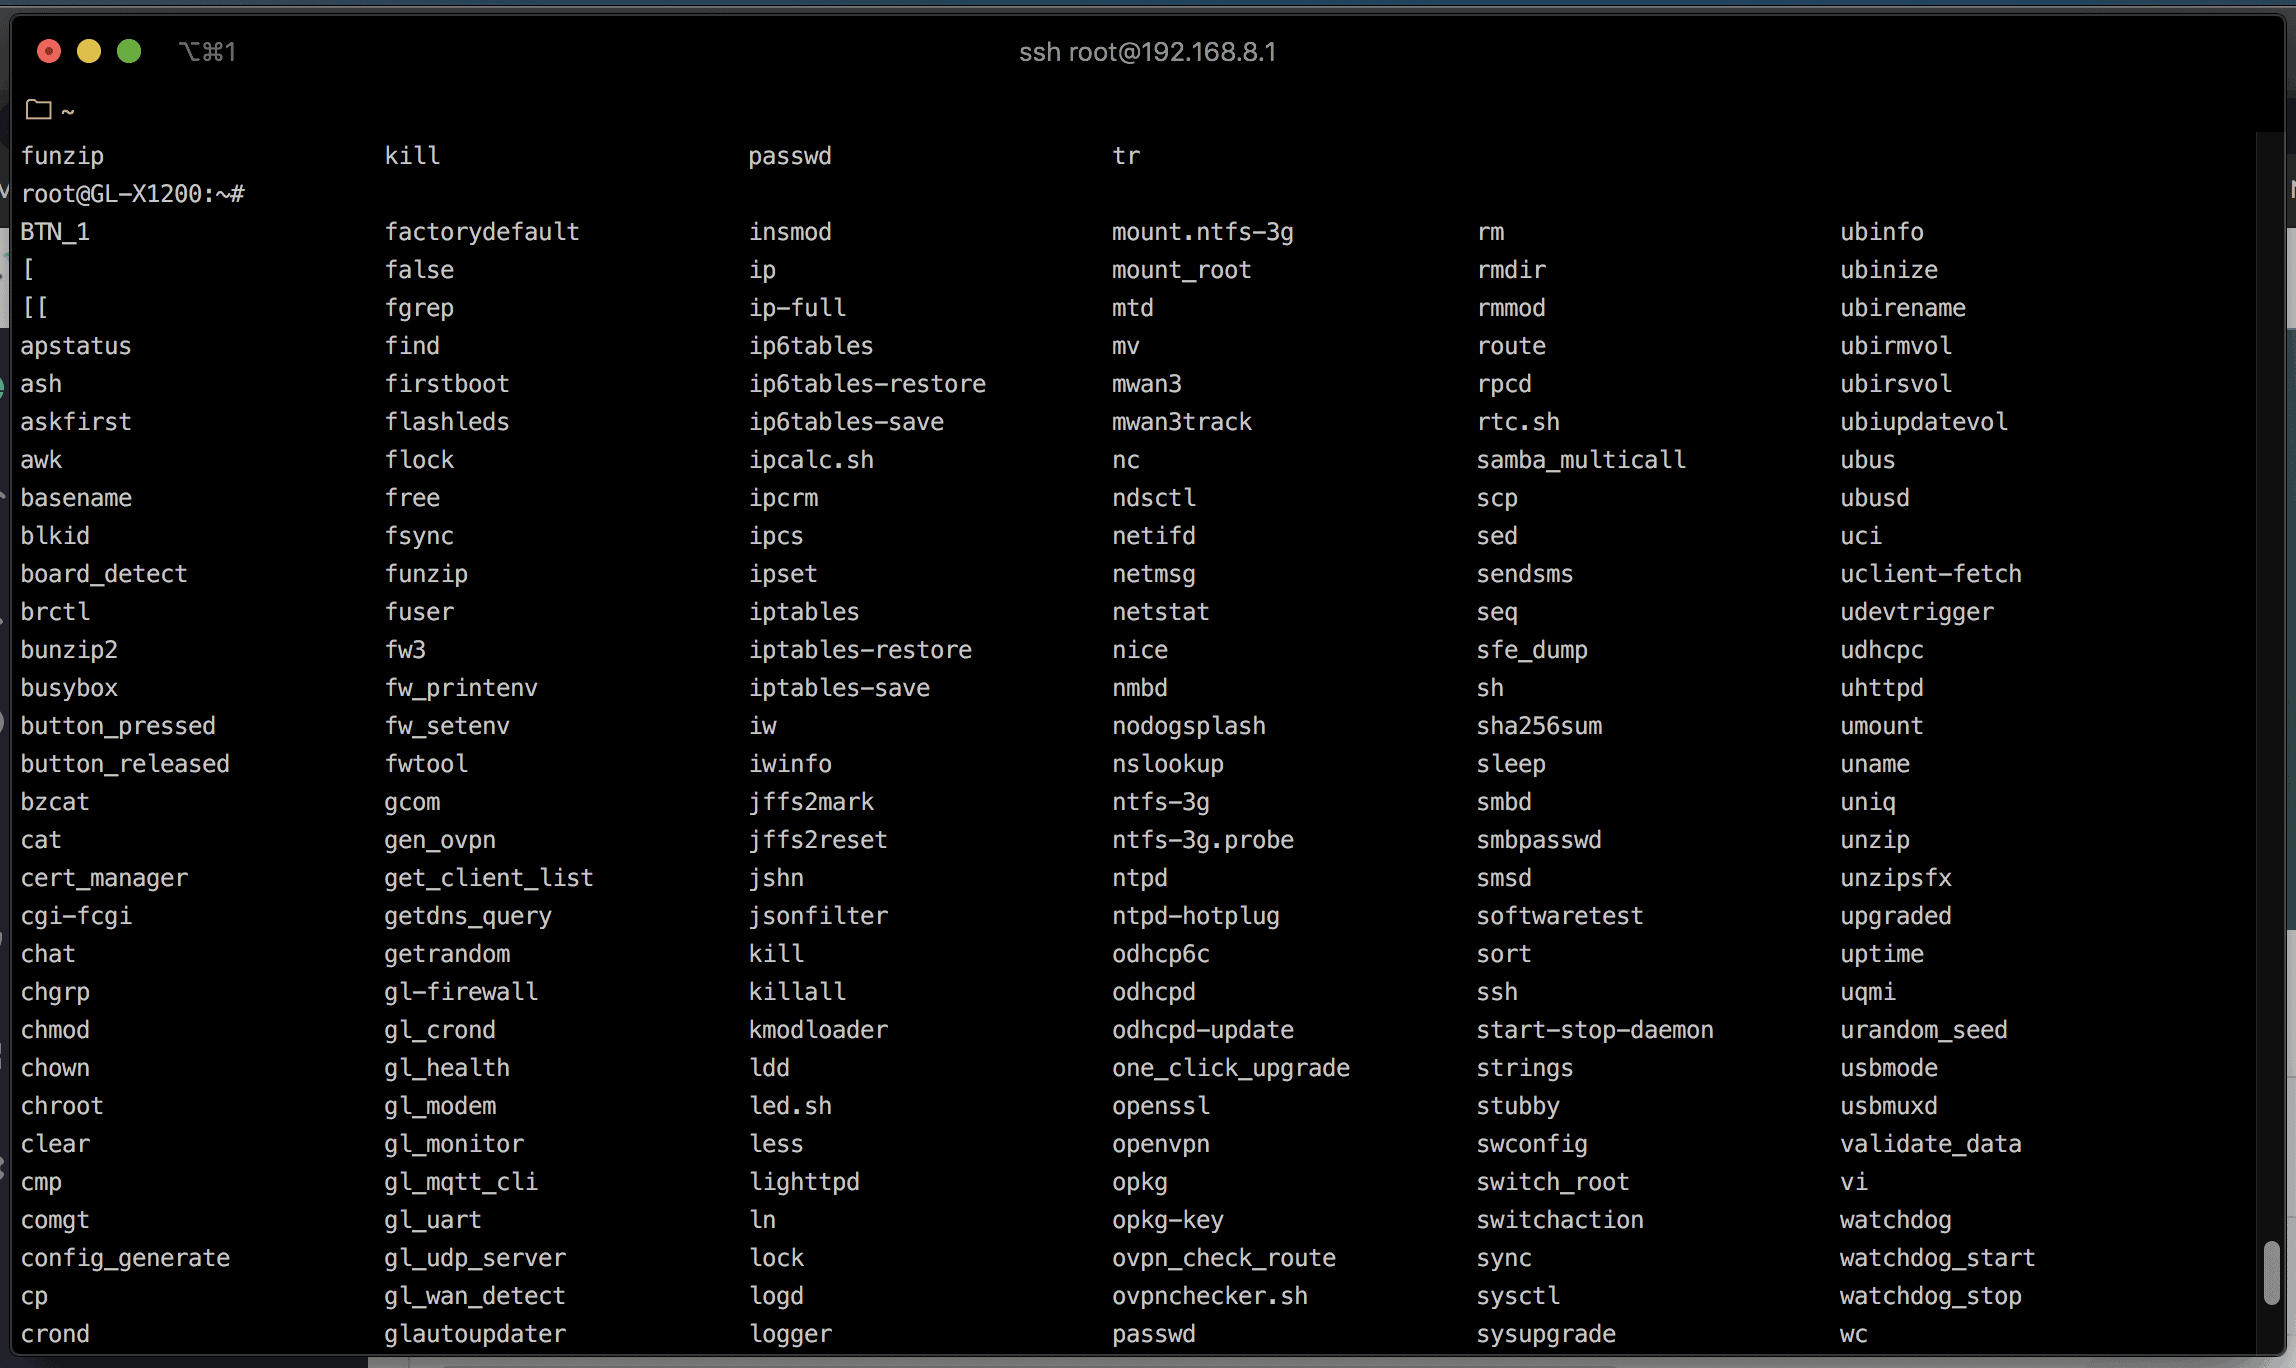Close the ssh terminal window
The image size is (2296, 1368).
coord(49,52)
